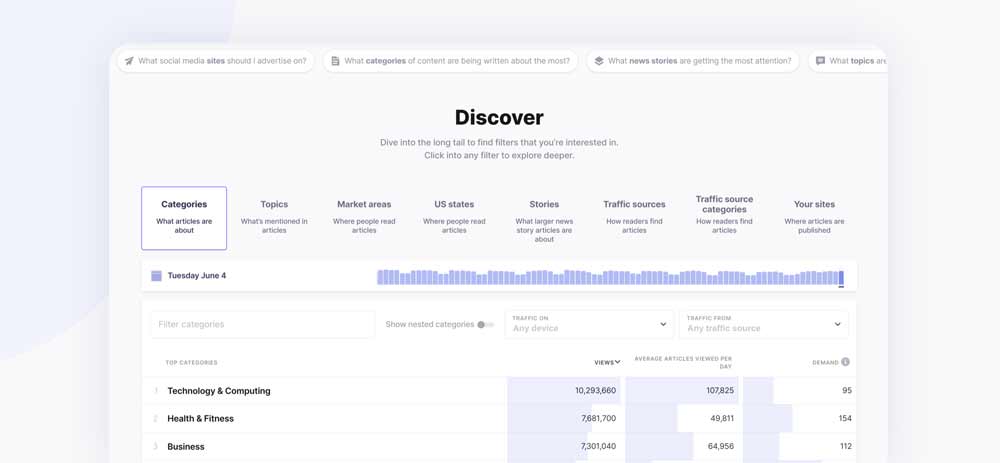Open the Business category row
The height and width of the screenshot is (463, 1000).
coord(499,446)
